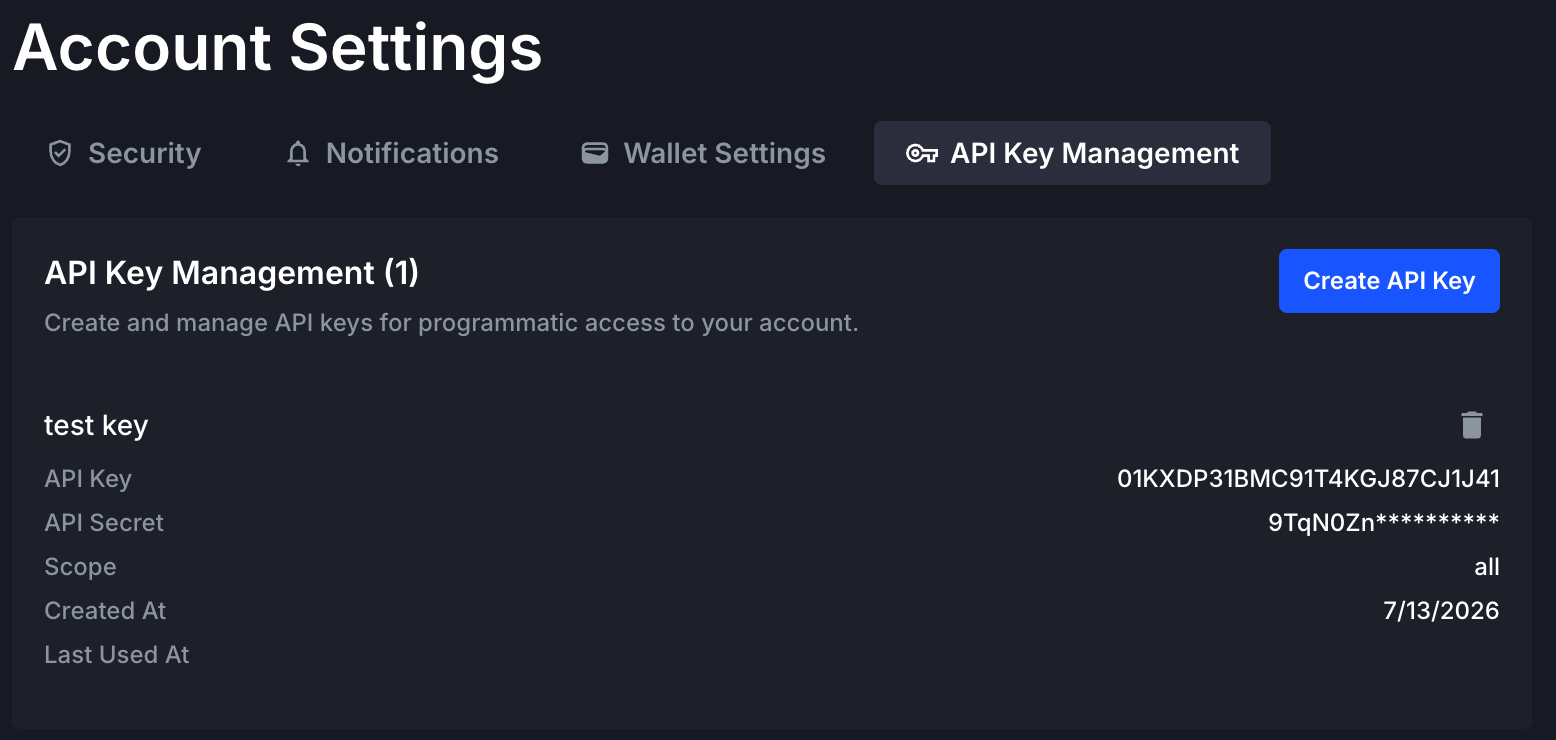Image resolution: width=1556 pixels, height=740 pixels.
Task: Click the "Created At" label
Action: pyautogui.click(x=105, y=611)
